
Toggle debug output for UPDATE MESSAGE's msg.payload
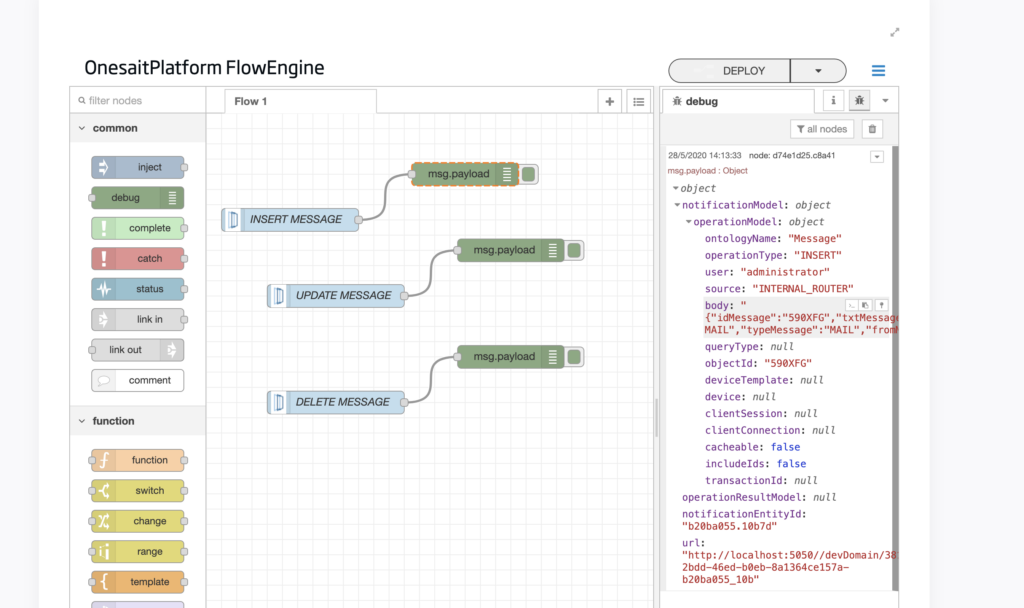[575, 250]
